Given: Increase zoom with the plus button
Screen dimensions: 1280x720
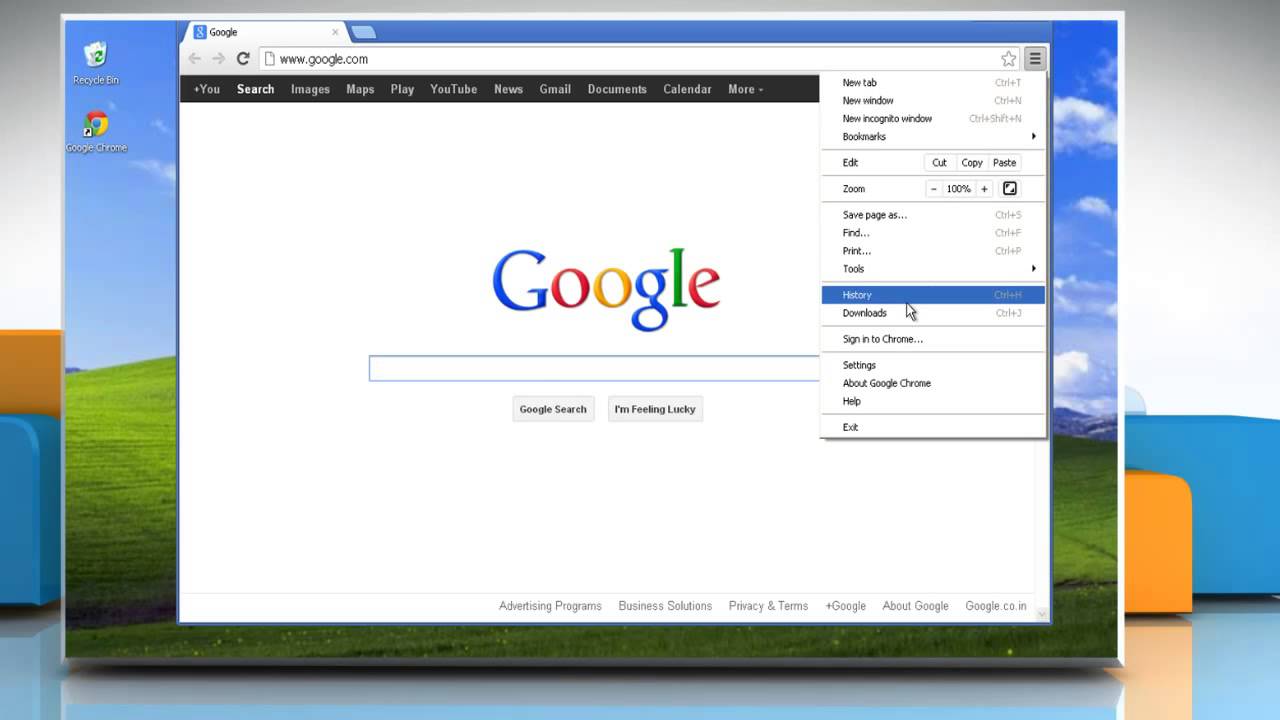Looking at the screenshot, I should [984, 189].
